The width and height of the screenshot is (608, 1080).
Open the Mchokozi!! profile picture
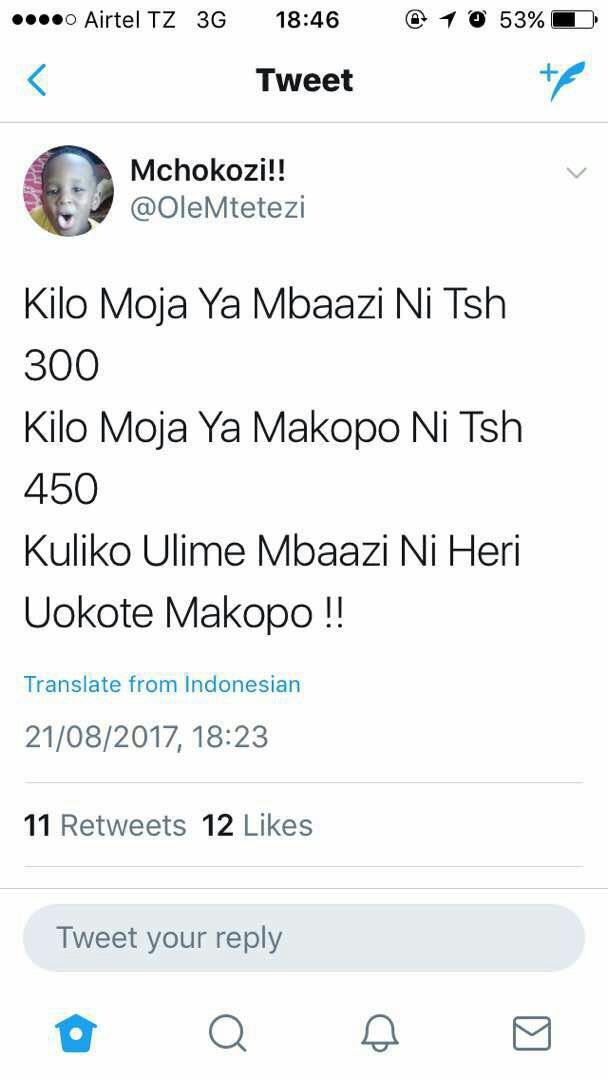(x=69, y=191)
